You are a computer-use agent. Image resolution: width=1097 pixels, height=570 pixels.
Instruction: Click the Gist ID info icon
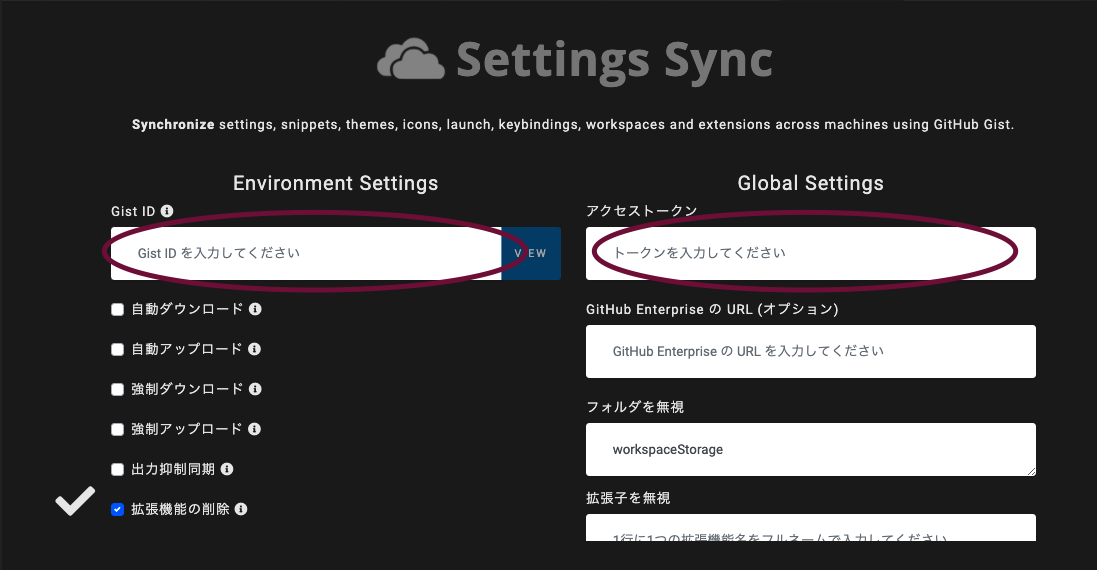point(167,211)
